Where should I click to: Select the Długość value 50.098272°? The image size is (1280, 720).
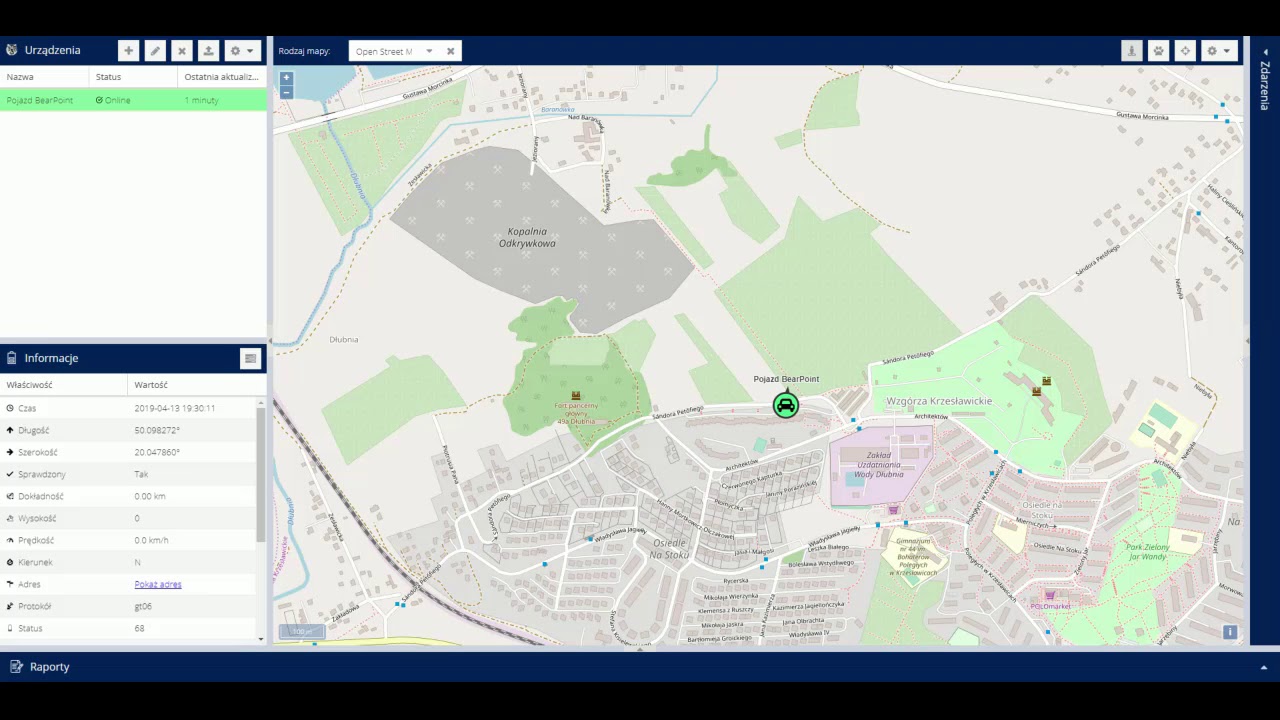[x=157, y=430]
